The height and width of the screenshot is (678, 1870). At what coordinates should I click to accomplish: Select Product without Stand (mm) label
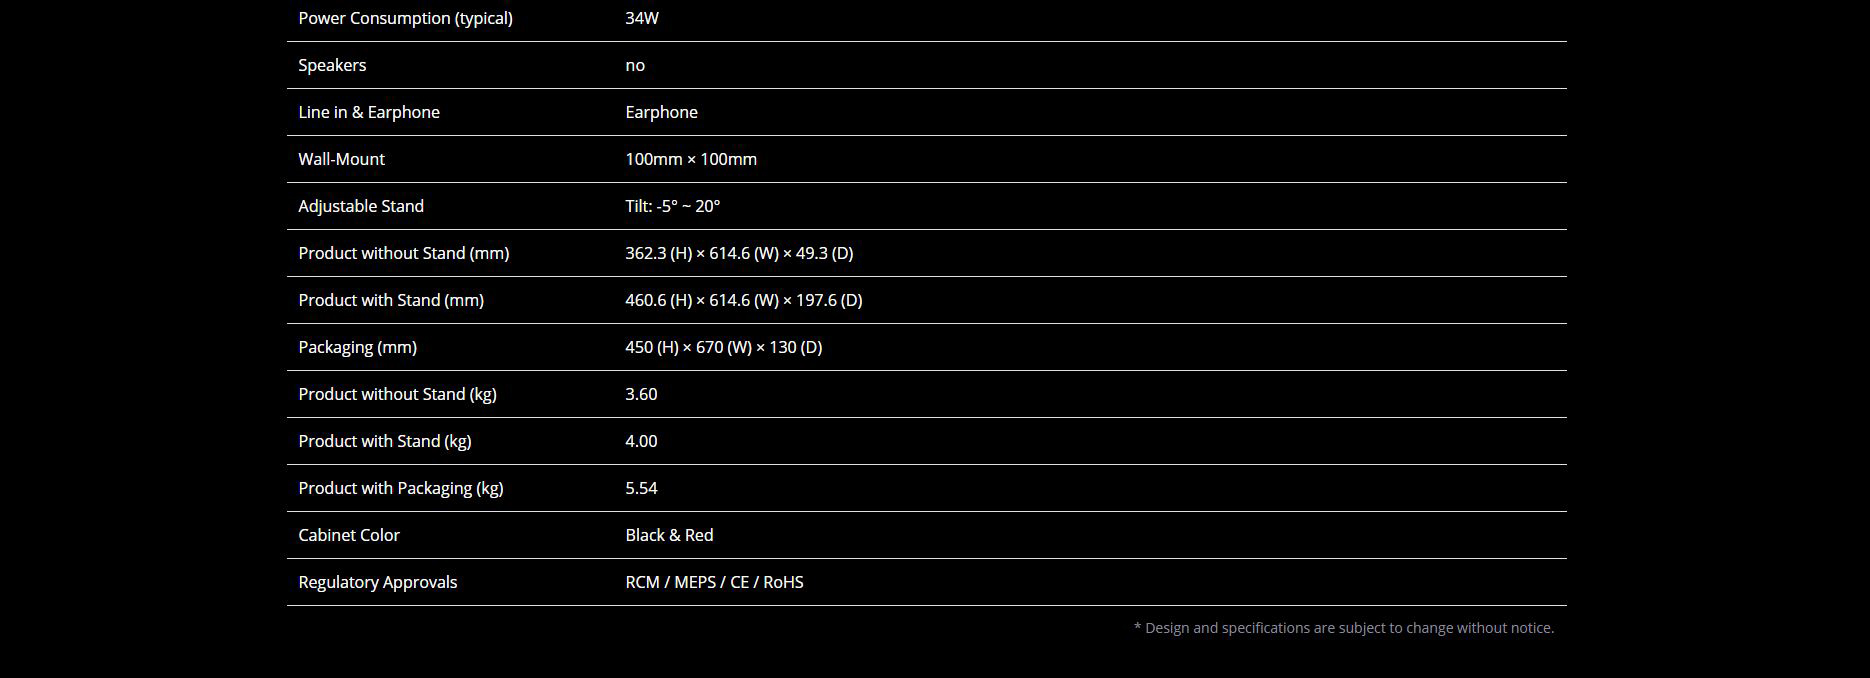pos(404,253)
